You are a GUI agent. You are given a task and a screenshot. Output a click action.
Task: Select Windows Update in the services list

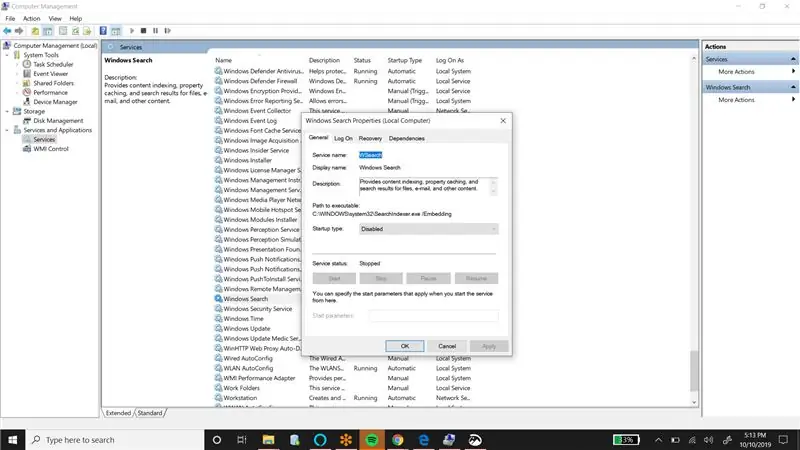247,329
